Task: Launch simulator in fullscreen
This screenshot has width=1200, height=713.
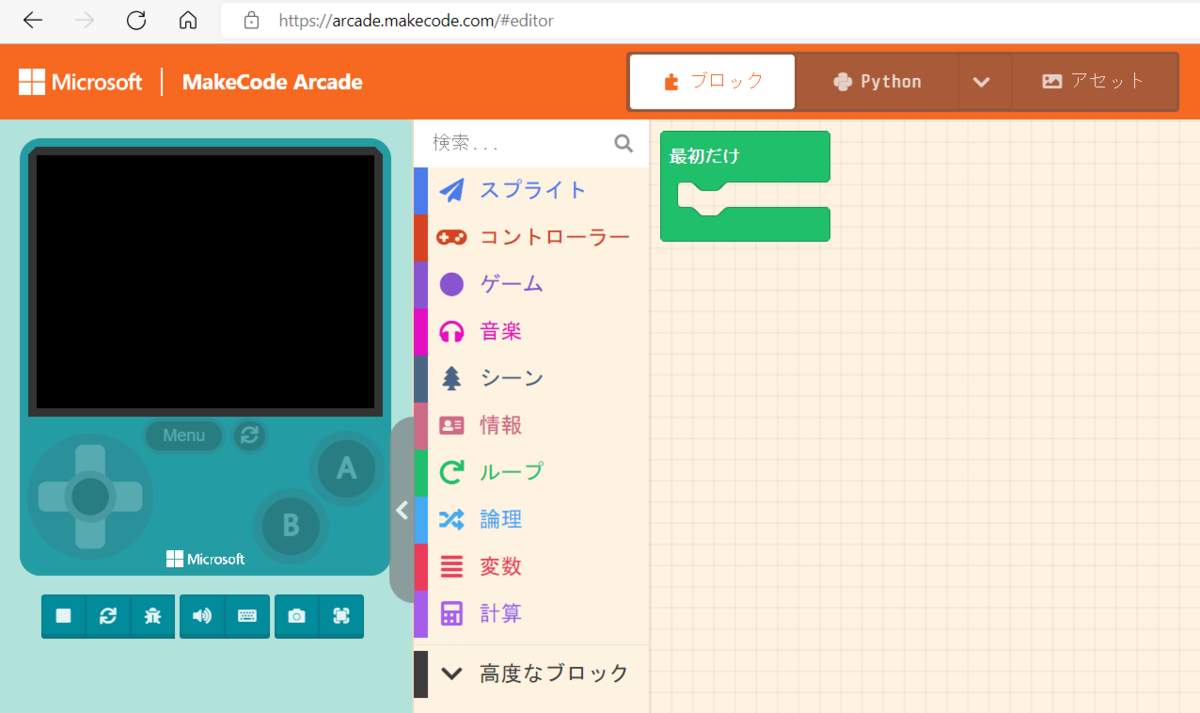Action: coord(341,616)
